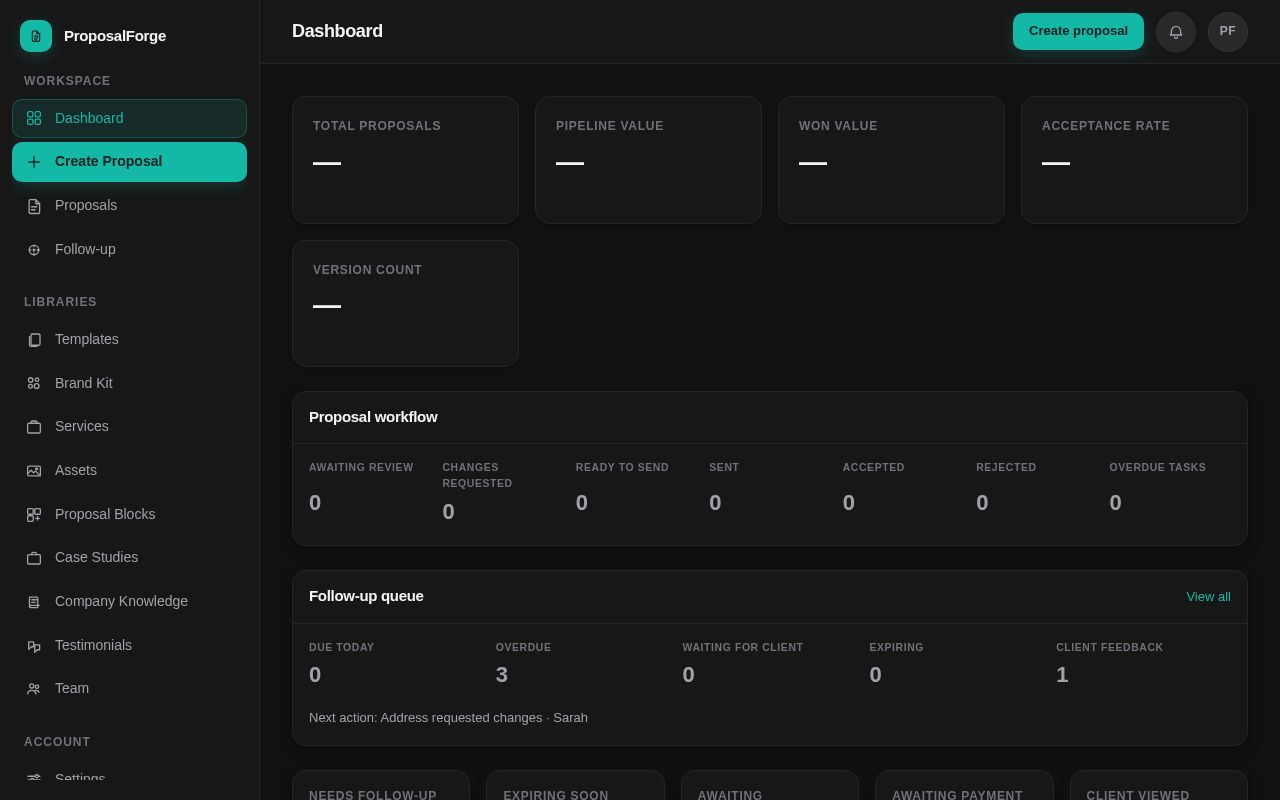Click the ProposalForge logo icon
This screenshot has width=1280, height=800.
(x=36, y=36)
